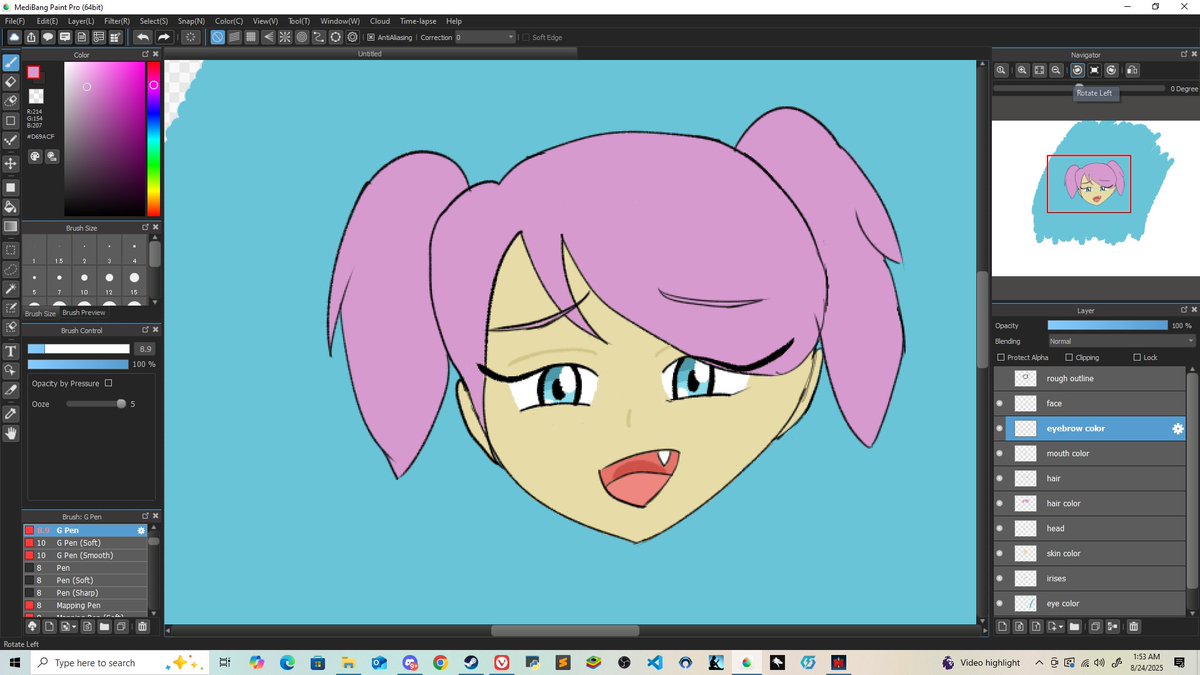Click Rotate Left in the Navigator panel

coord(1077,70)
